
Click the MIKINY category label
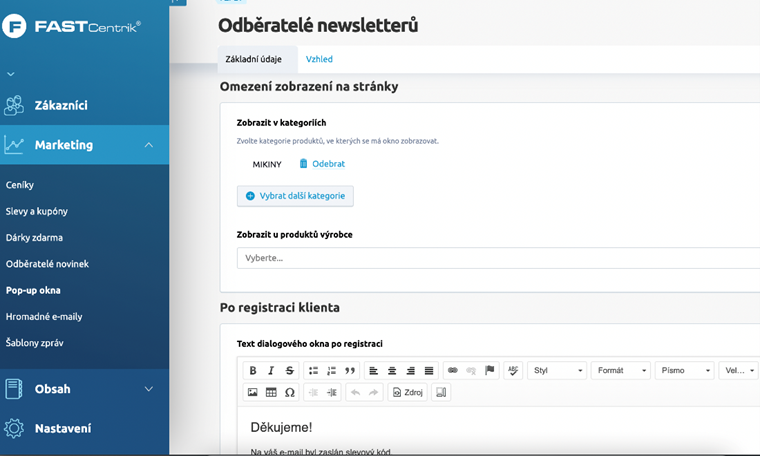(x=267, y=164)
